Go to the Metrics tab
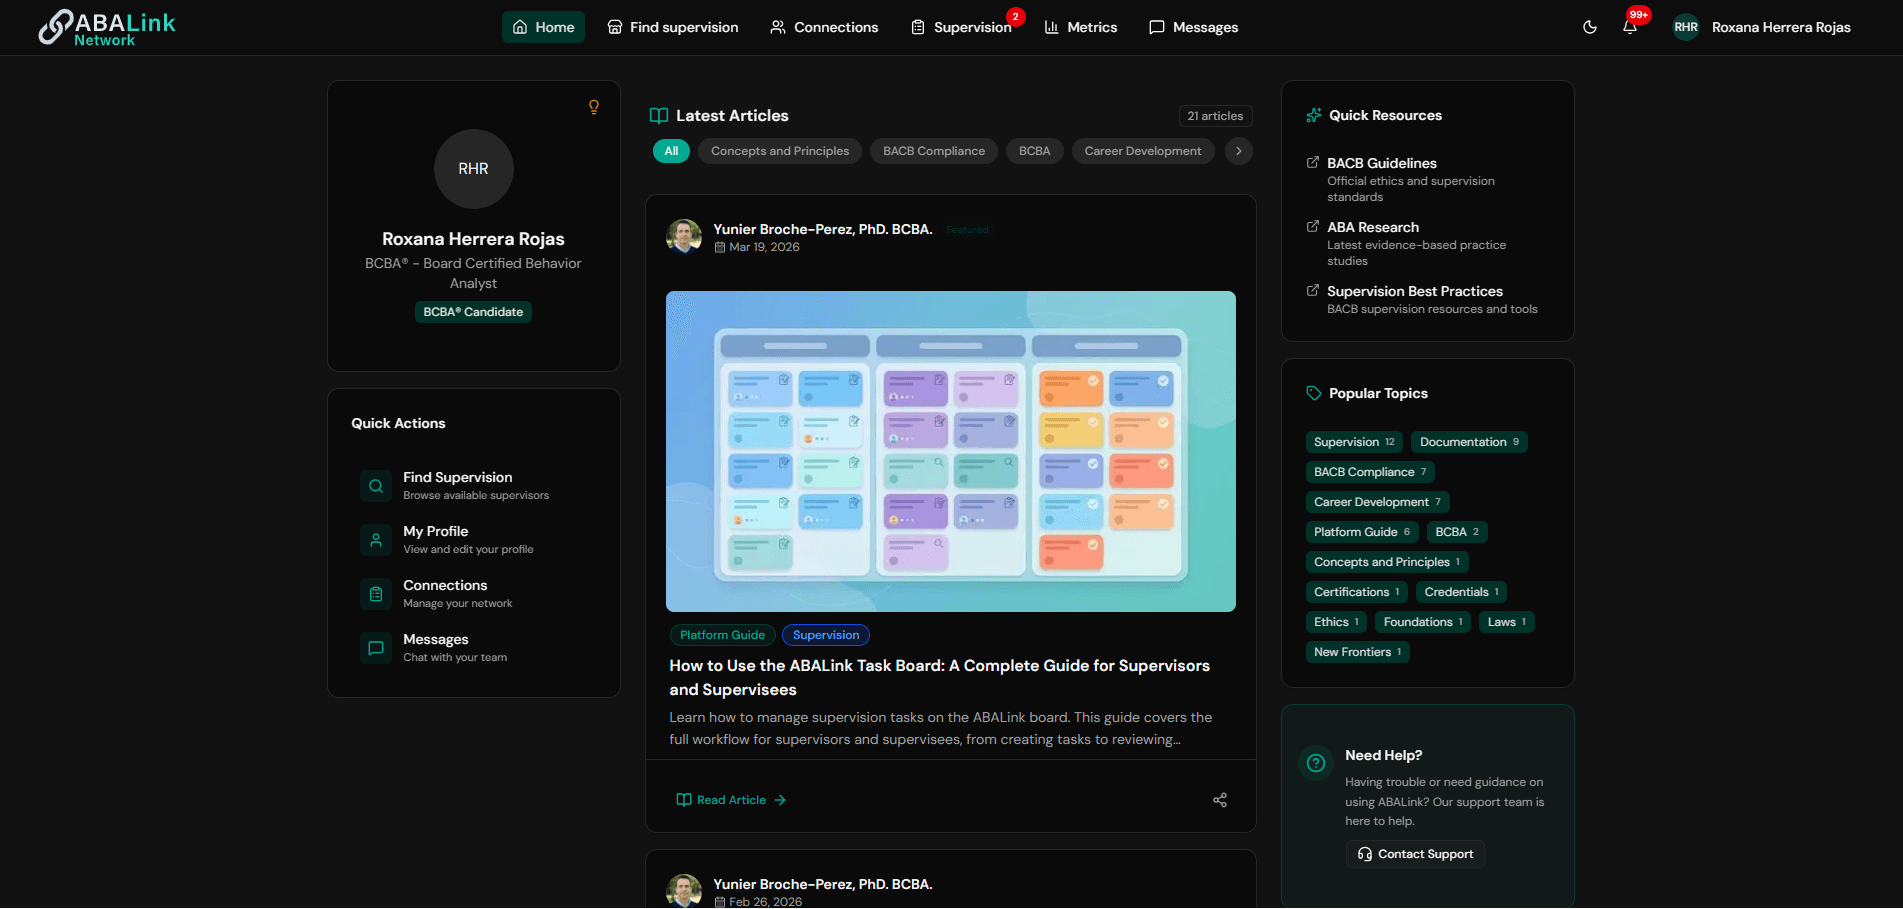The width and height of the screenshot is (1903, 909). click(1081, 27)
